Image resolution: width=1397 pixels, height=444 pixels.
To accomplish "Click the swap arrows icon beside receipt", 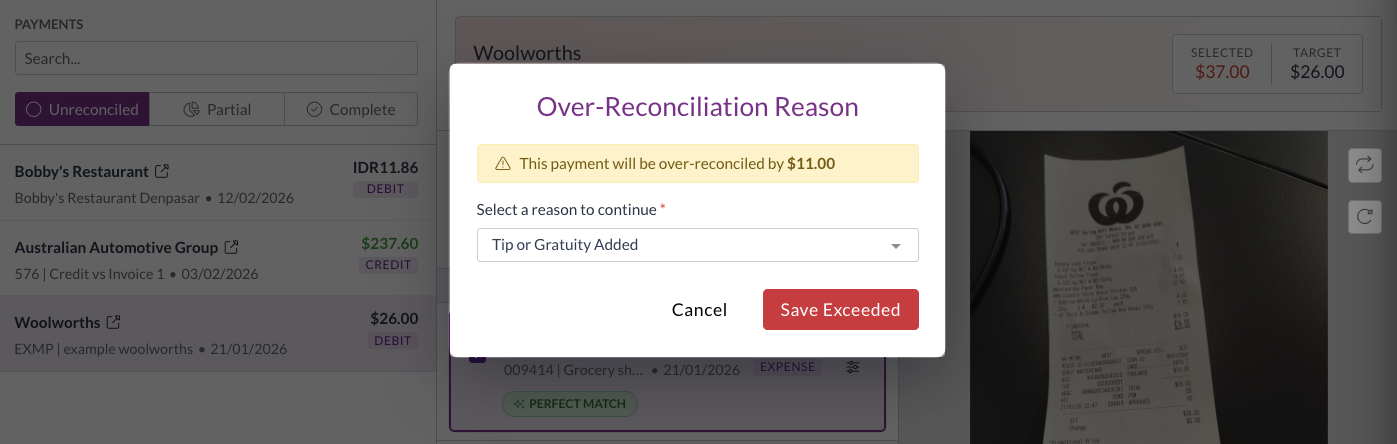I will pyautogui.click(x=1364, y=166).
